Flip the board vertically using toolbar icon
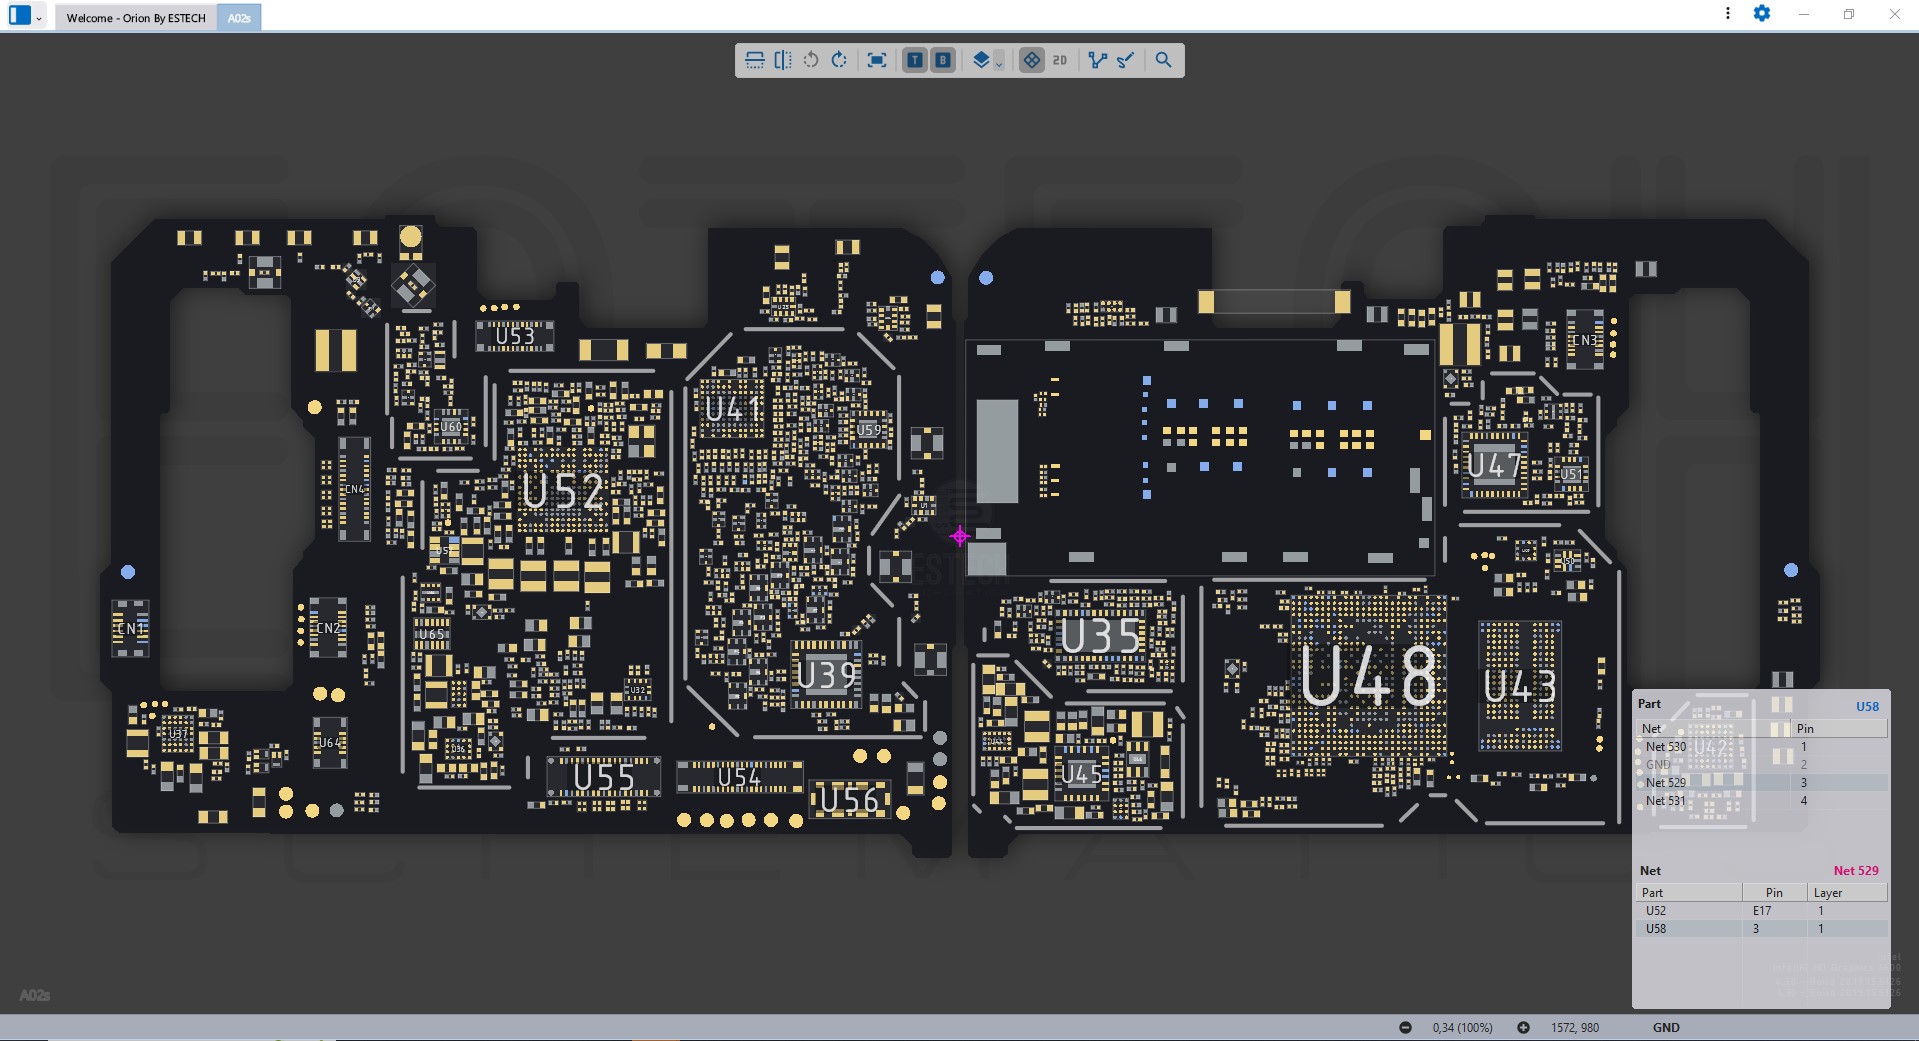Screen dimensions: 1919x1041 coord(755,60)
